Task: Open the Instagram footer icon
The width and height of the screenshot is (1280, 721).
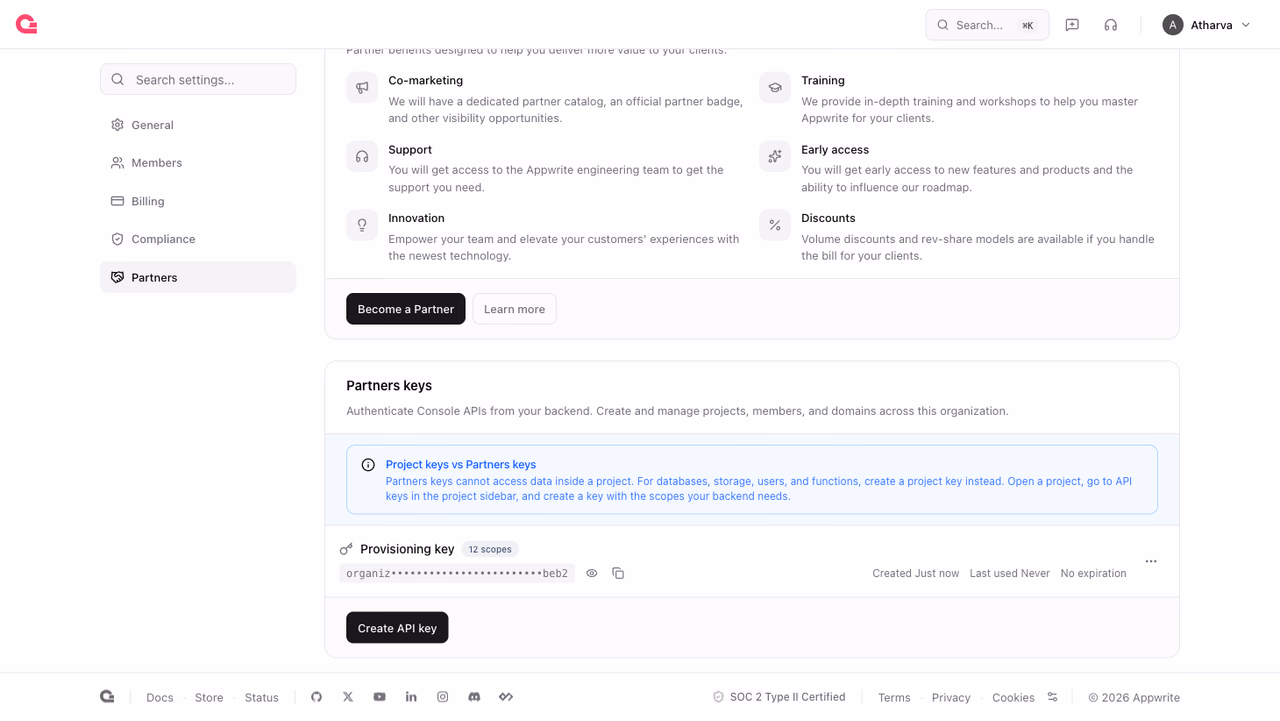Action: pos(443,697)
